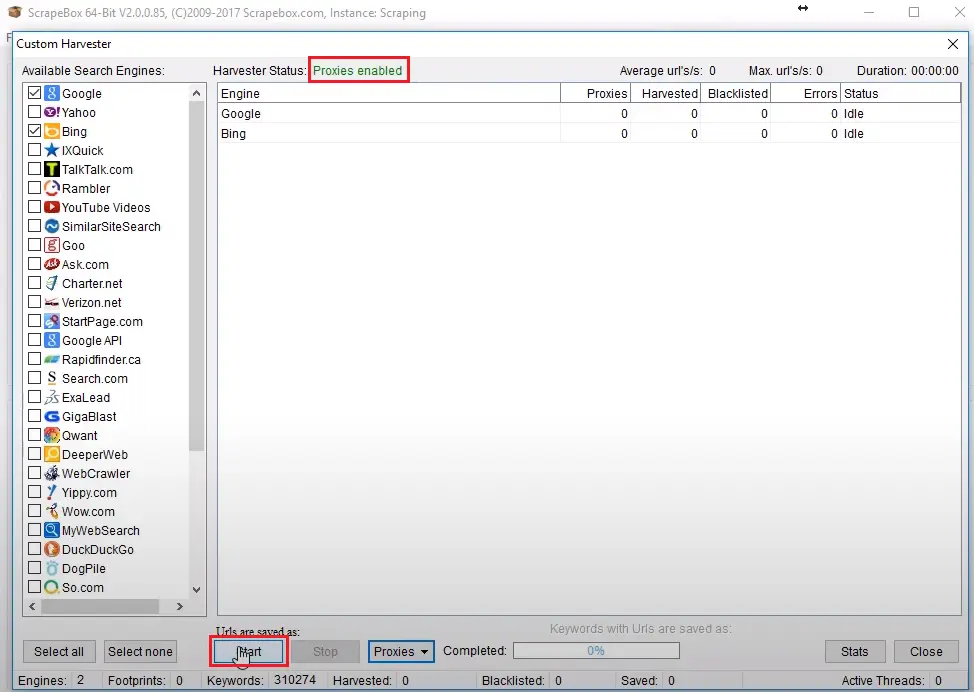Sort by the Errors column header
Screen dimensions: 974x692
[x=806, y=93]
